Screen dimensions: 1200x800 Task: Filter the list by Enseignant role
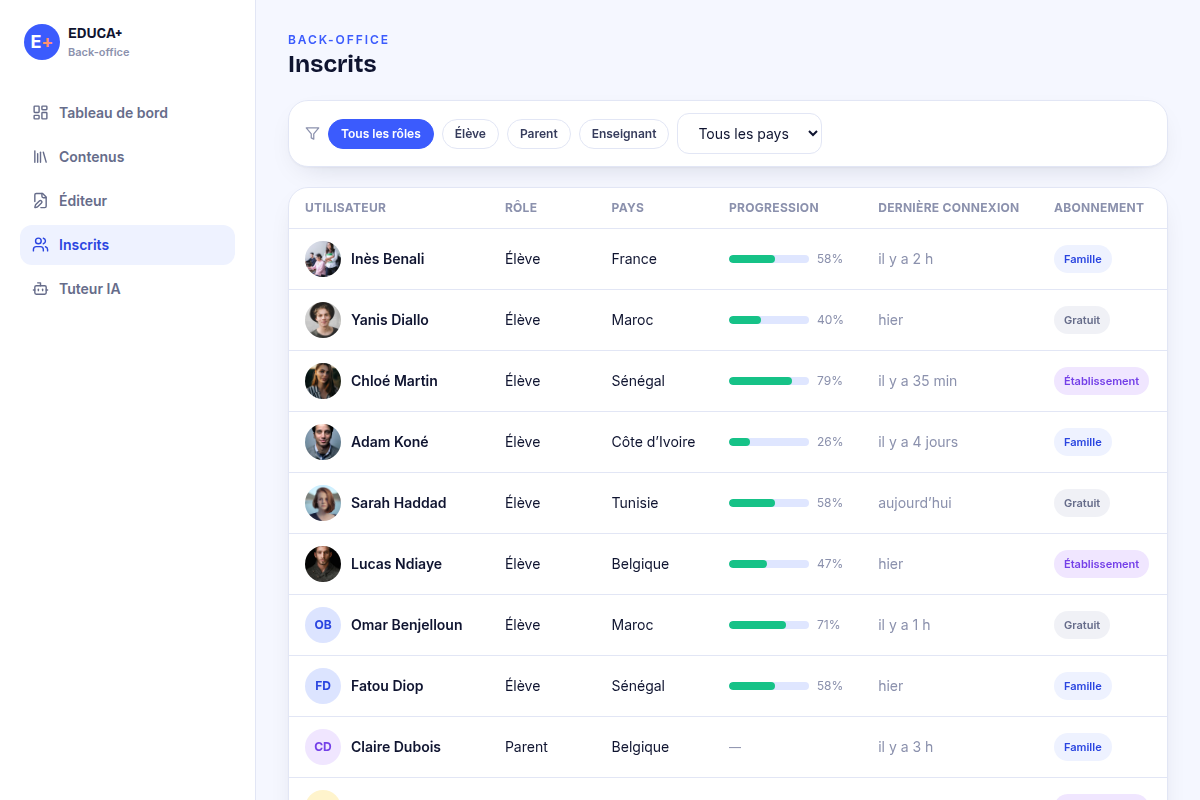[x=624, y=134]
